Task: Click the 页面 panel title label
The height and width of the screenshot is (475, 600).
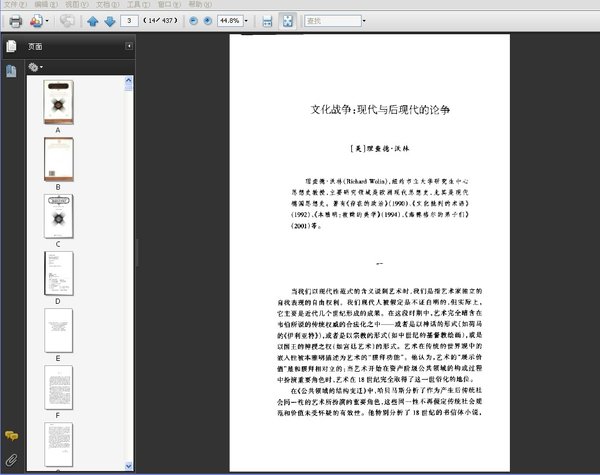Action: [x=35, y=46]
